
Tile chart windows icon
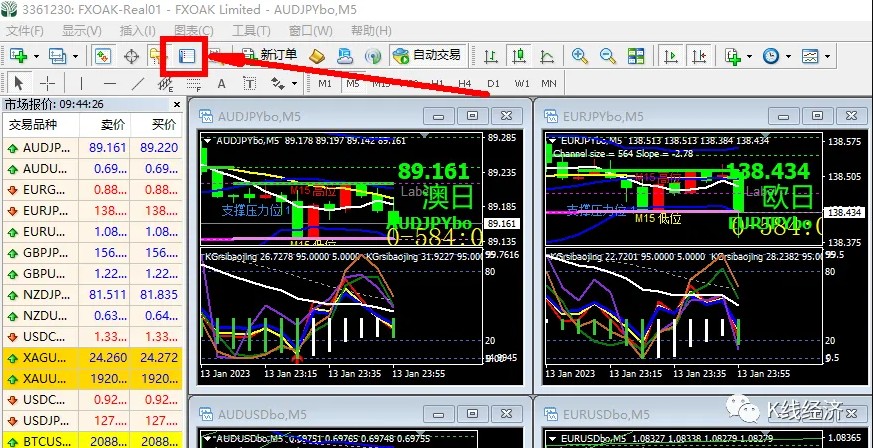click(633, 56)
